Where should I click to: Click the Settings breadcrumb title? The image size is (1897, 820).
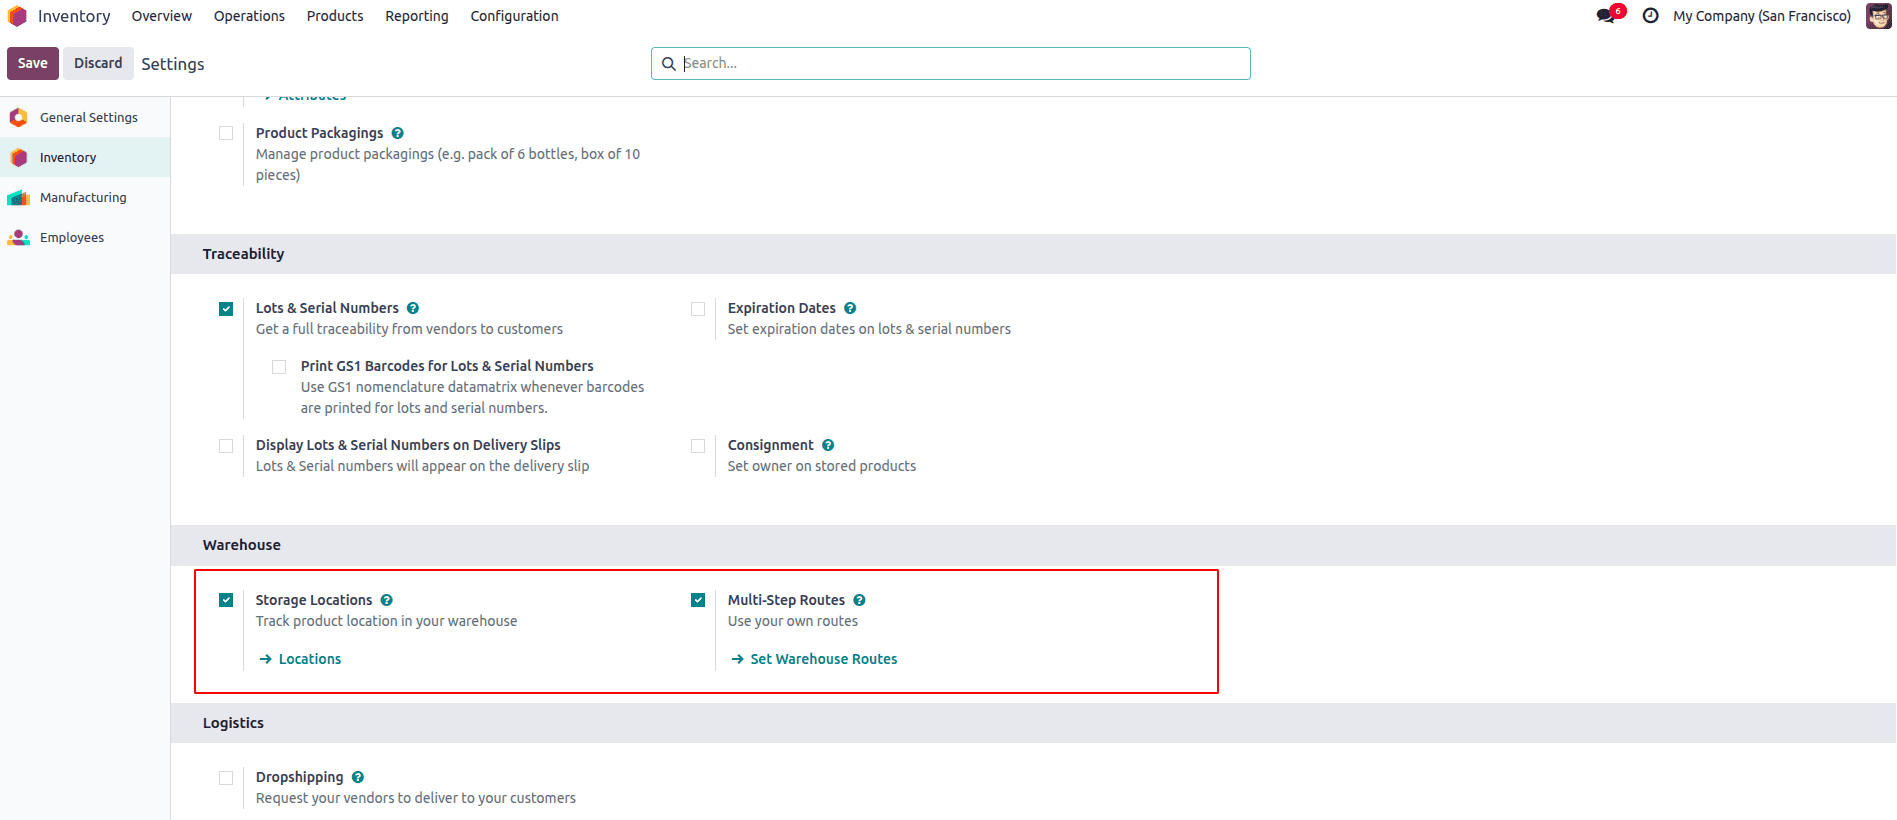click(x=173, y=64)
